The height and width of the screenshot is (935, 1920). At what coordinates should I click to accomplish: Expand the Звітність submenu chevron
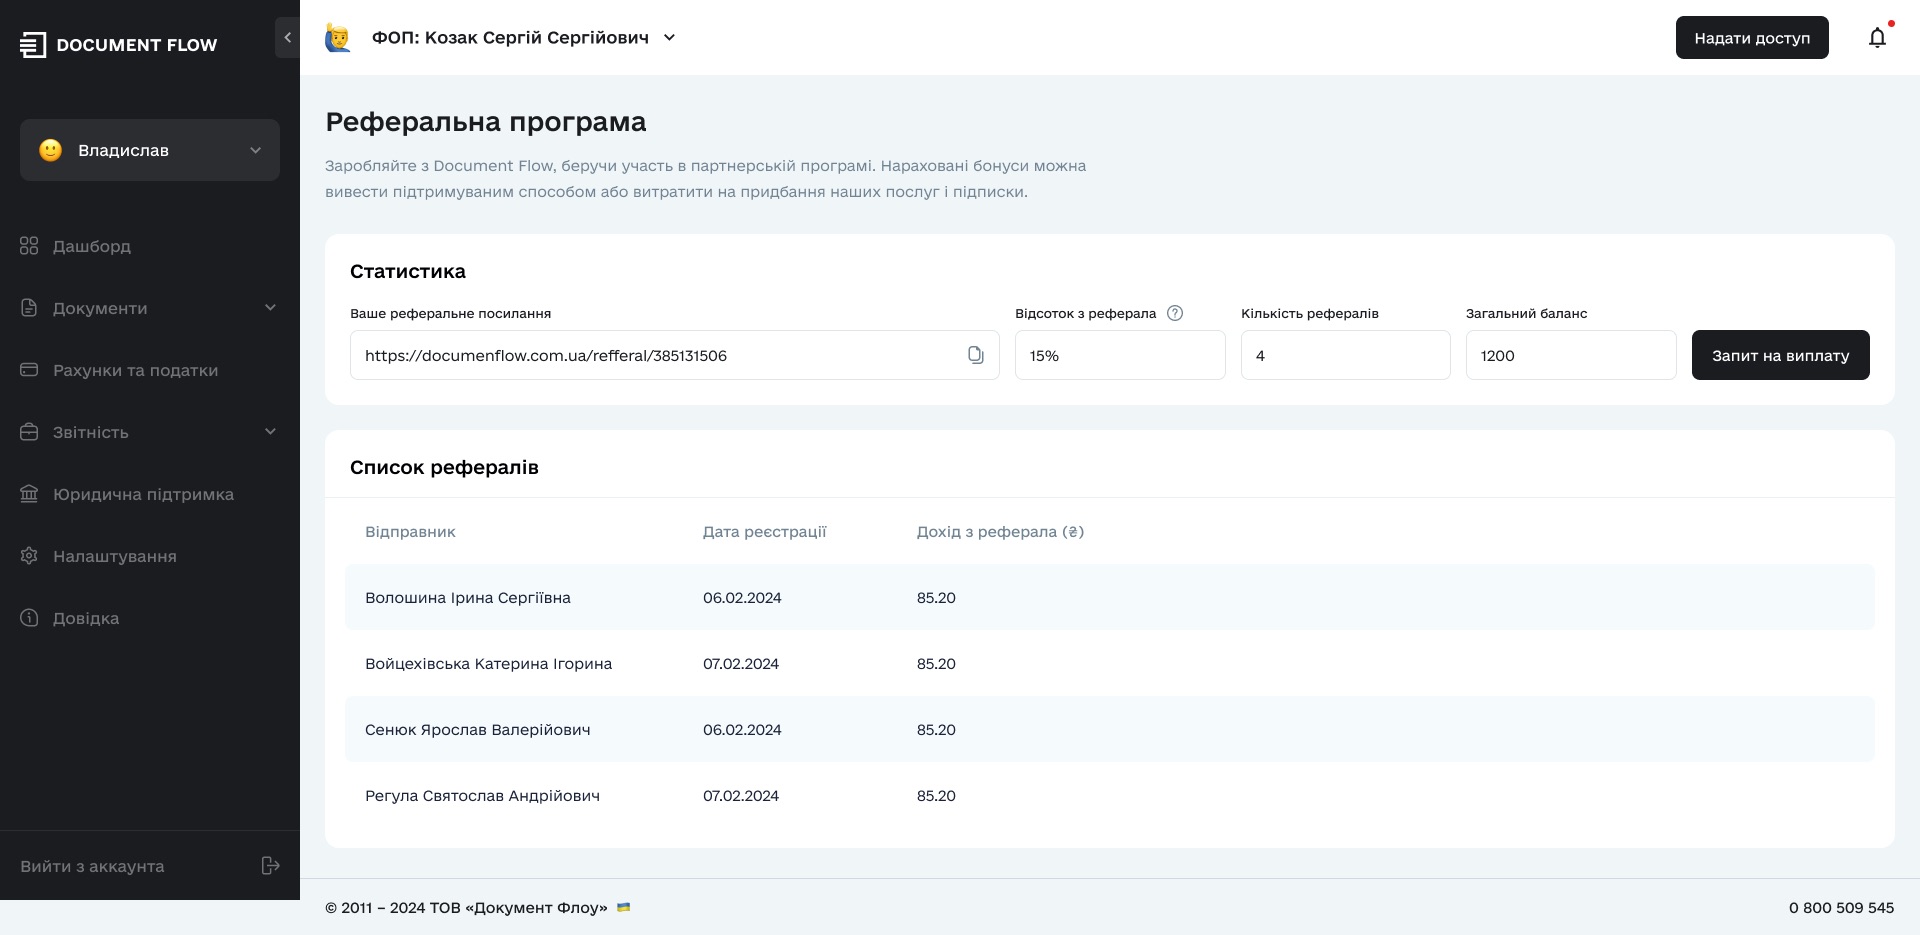(x=270, y=432)
